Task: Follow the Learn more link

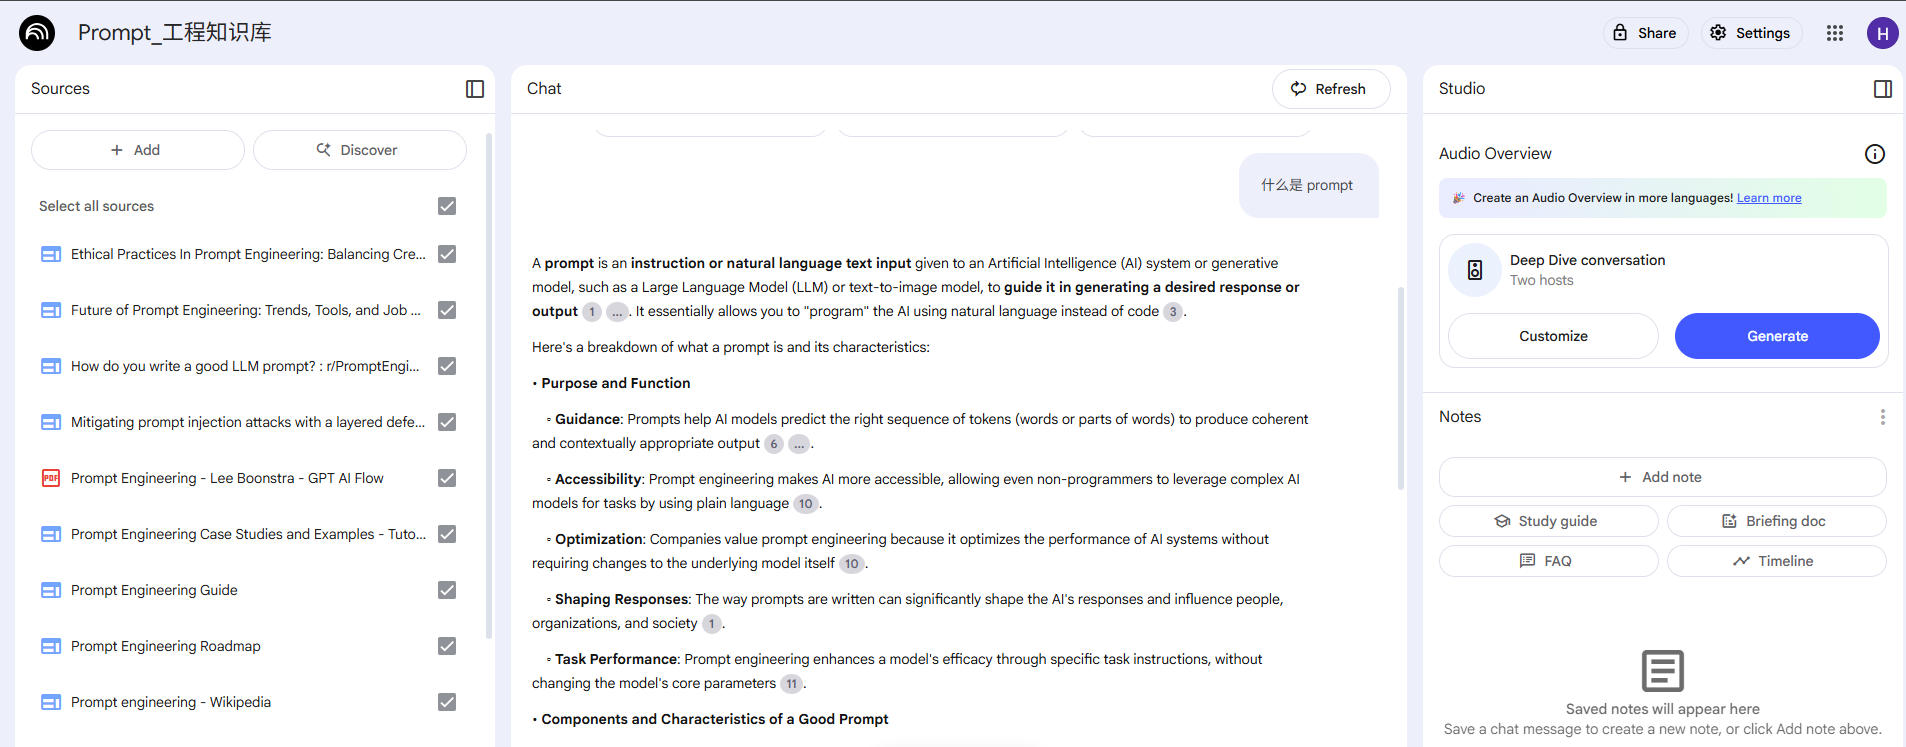Action: click(x=1768, y=198)
